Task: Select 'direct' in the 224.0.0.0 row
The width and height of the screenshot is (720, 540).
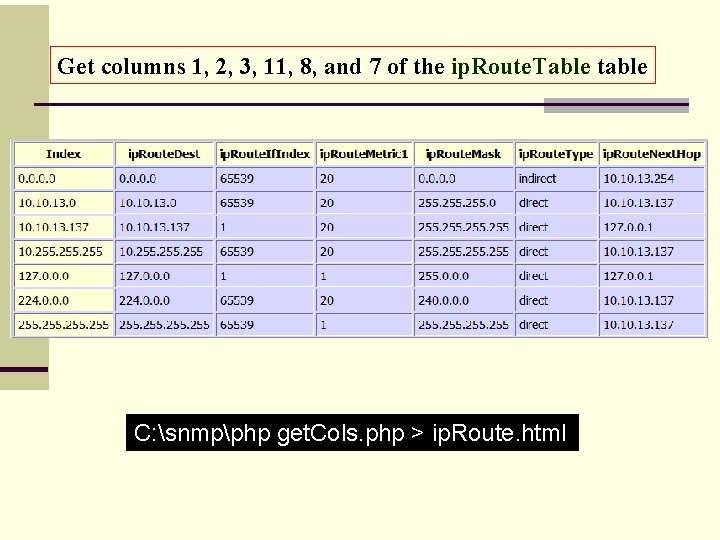Action: tap(556, 300)
